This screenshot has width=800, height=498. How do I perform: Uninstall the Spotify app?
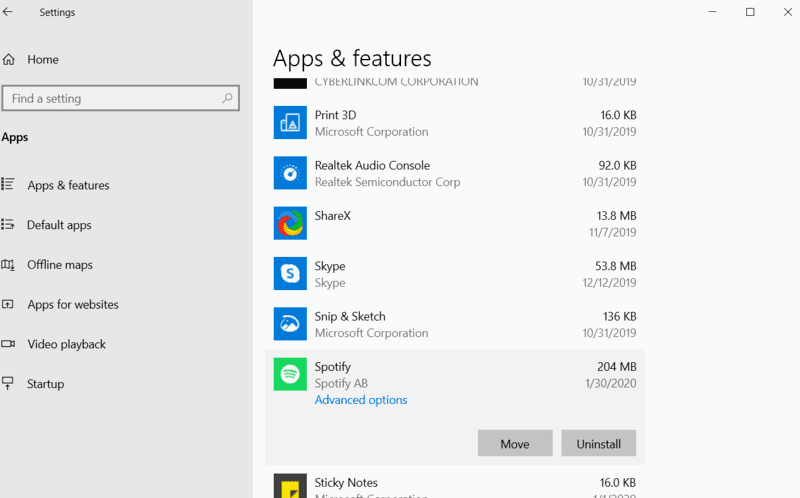(598, 444)
